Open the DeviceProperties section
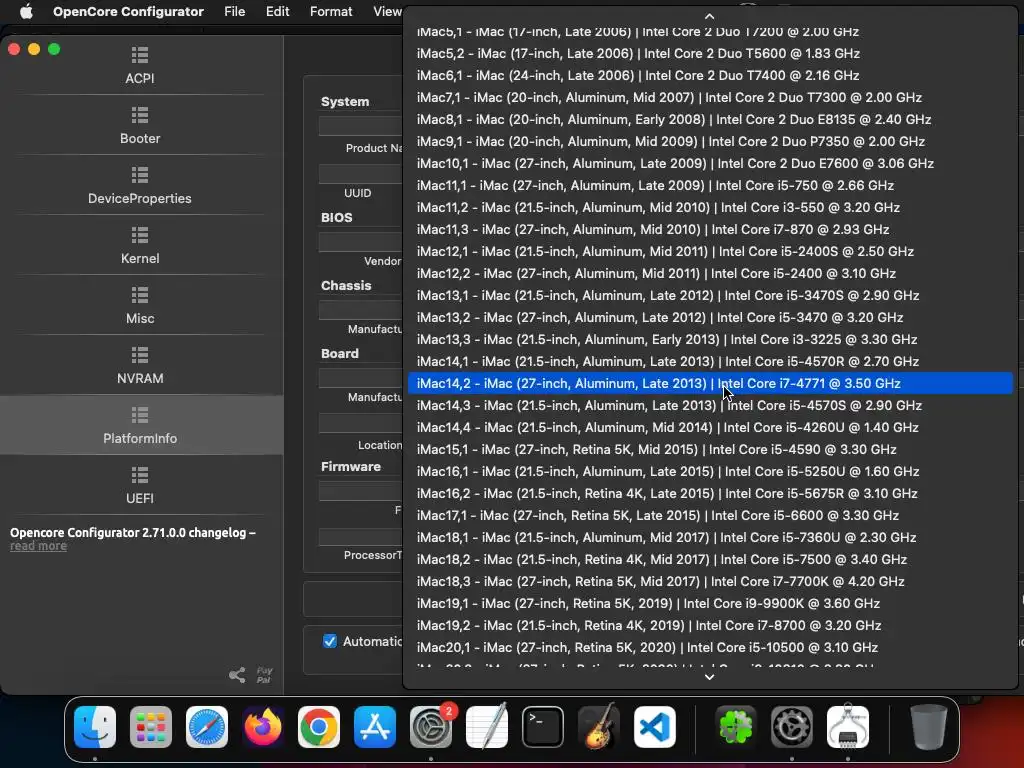Viewport: 1024px width, 768px height. (140, 185)
